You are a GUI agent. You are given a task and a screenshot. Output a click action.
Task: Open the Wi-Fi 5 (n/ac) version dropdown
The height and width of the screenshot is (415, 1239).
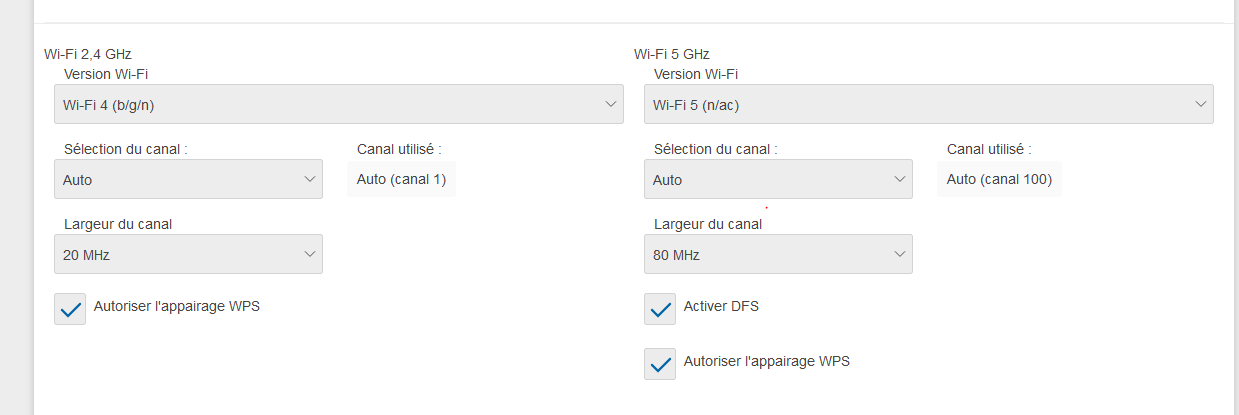pos(929,104)
